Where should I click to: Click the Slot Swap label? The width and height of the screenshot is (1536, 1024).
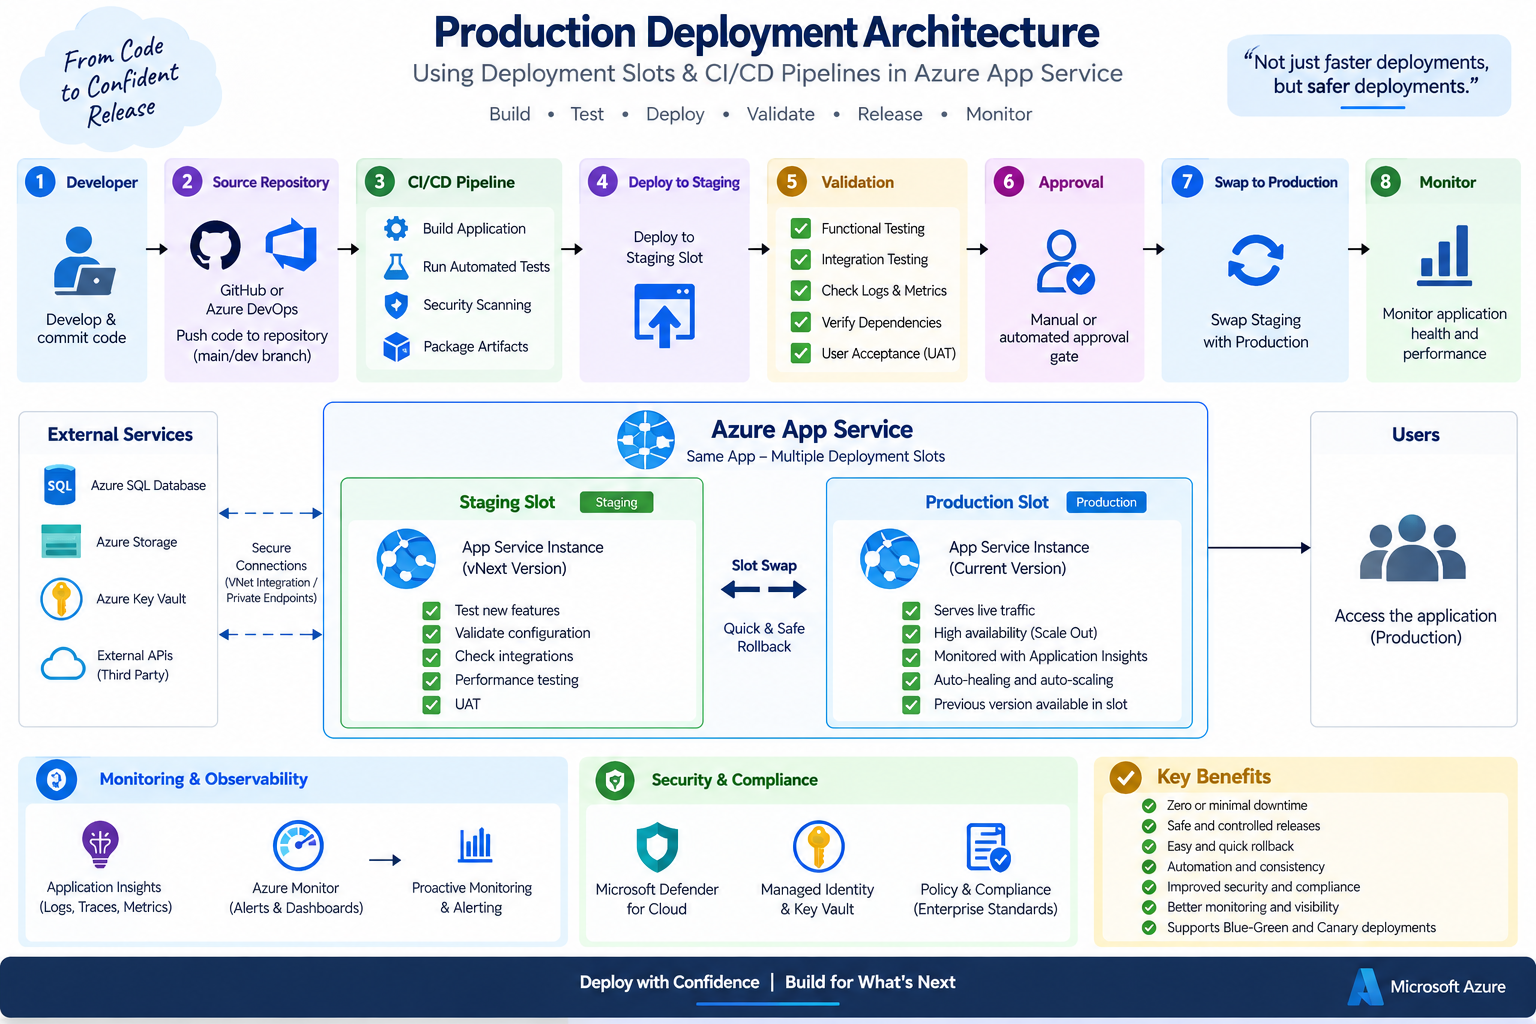[x=764, y=565]
